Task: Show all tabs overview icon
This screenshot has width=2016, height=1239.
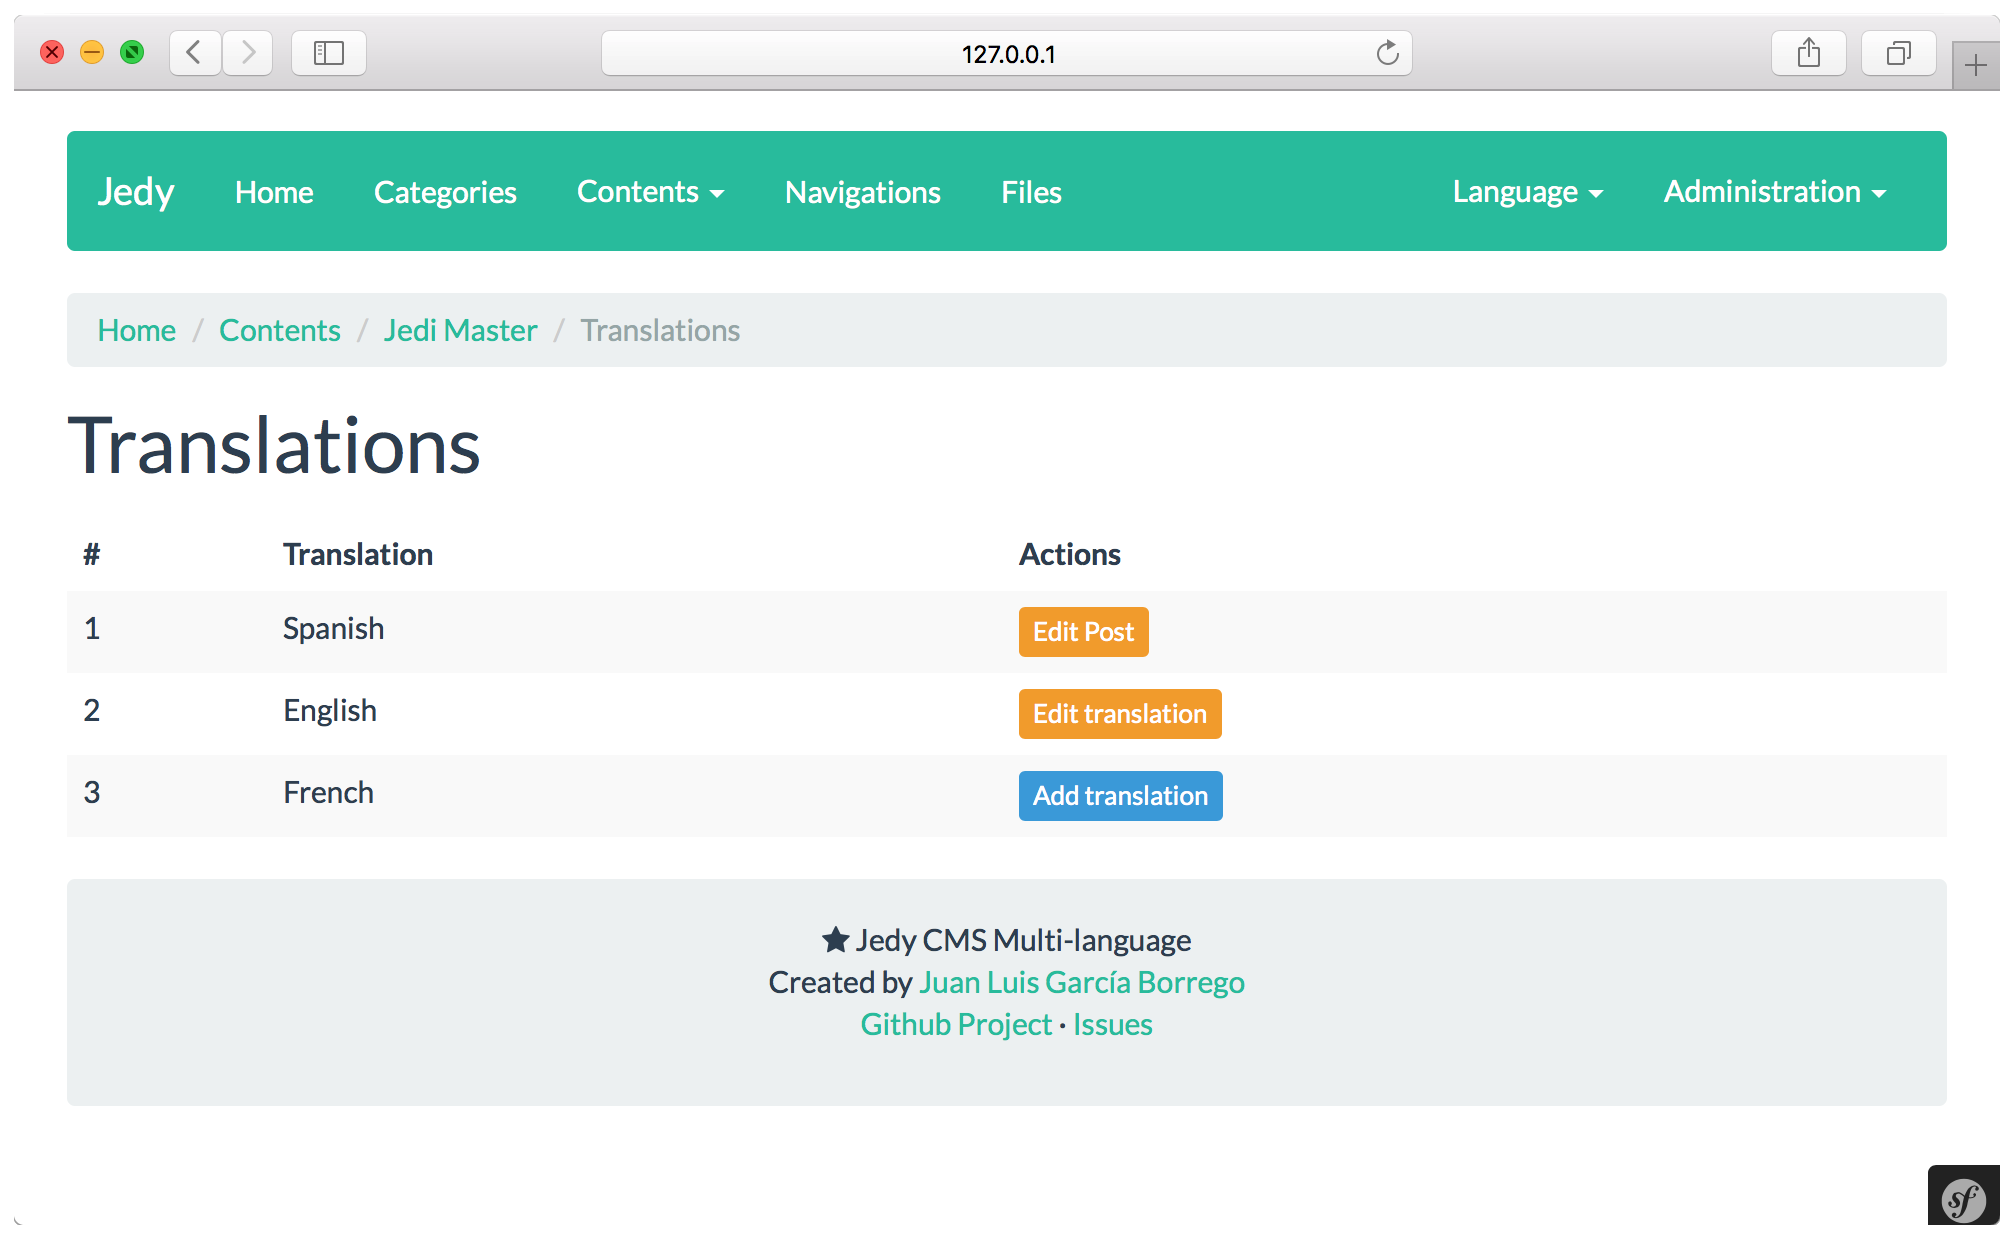Action: (1897, 53)
